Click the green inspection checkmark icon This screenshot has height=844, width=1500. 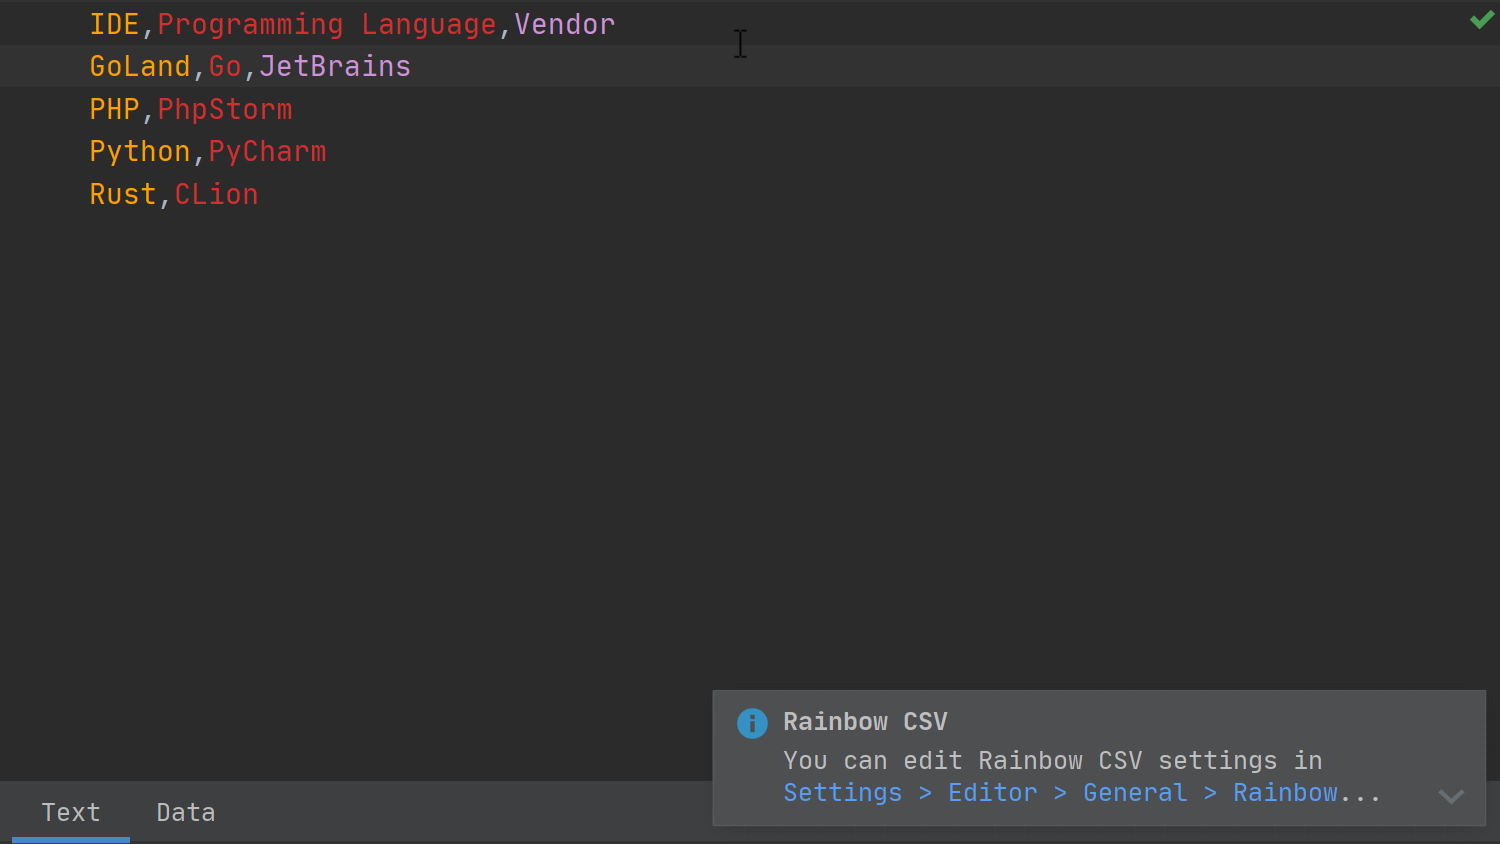click(x=1481, y=20)
